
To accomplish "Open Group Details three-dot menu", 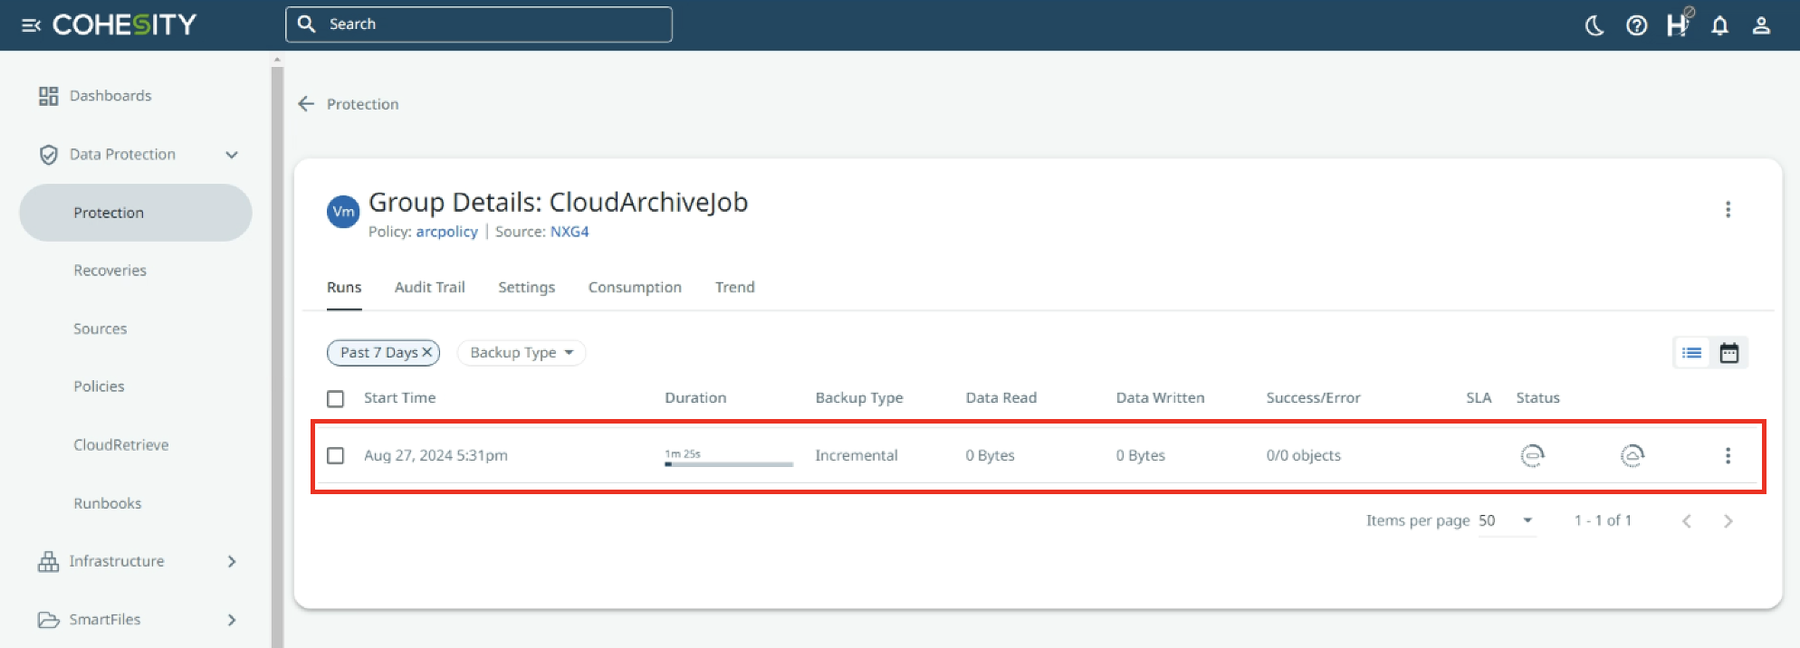I will [1727, 210].
